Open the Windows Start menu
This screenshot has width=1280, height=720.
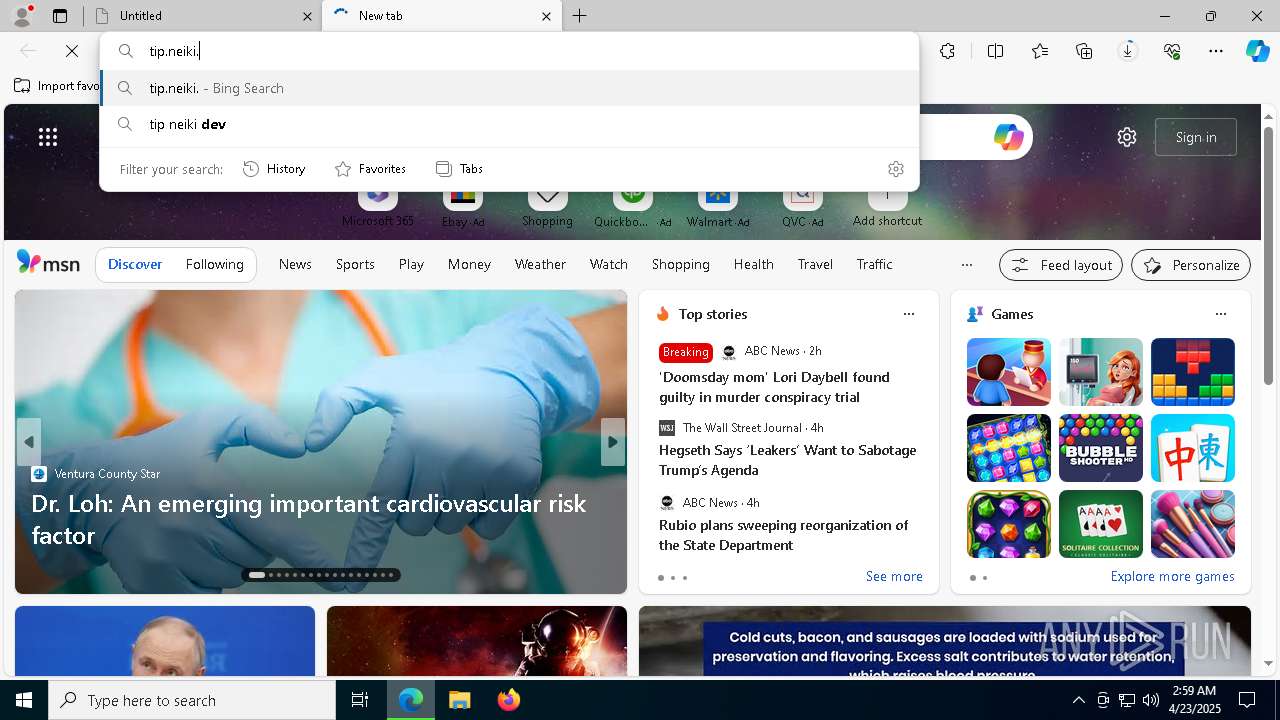[x=24, y=700]
